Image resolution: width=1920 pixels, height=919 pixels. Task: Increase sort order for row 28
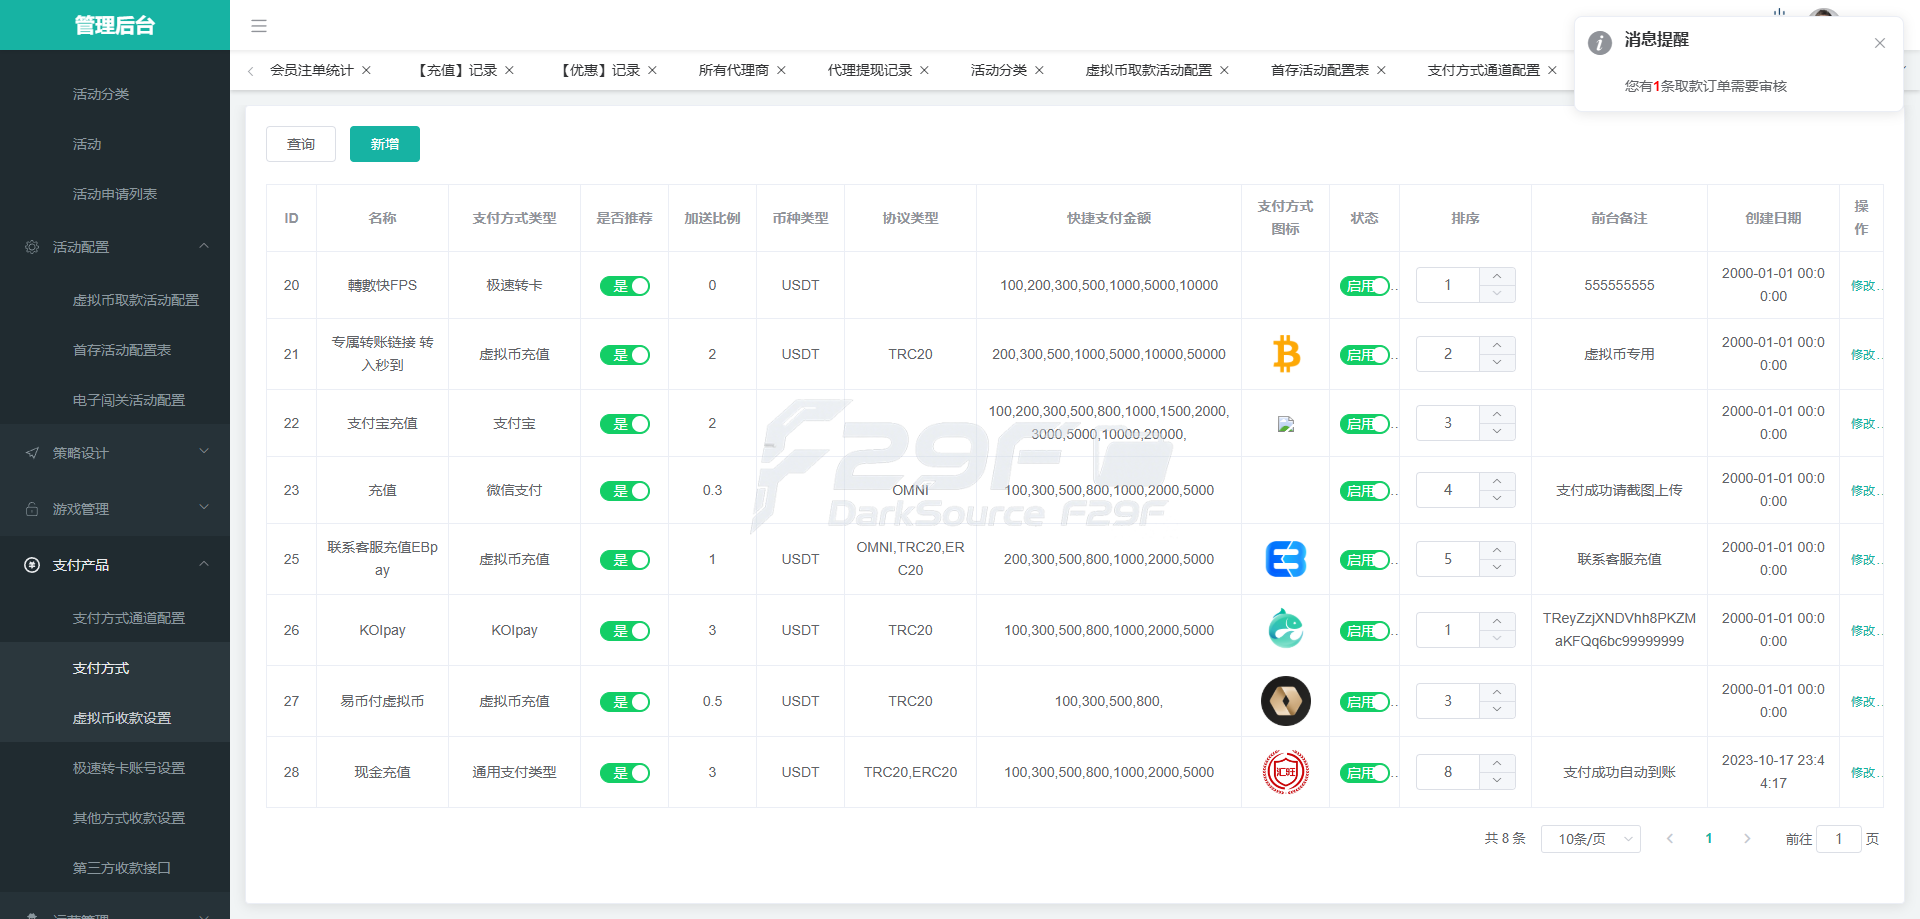1497,763
